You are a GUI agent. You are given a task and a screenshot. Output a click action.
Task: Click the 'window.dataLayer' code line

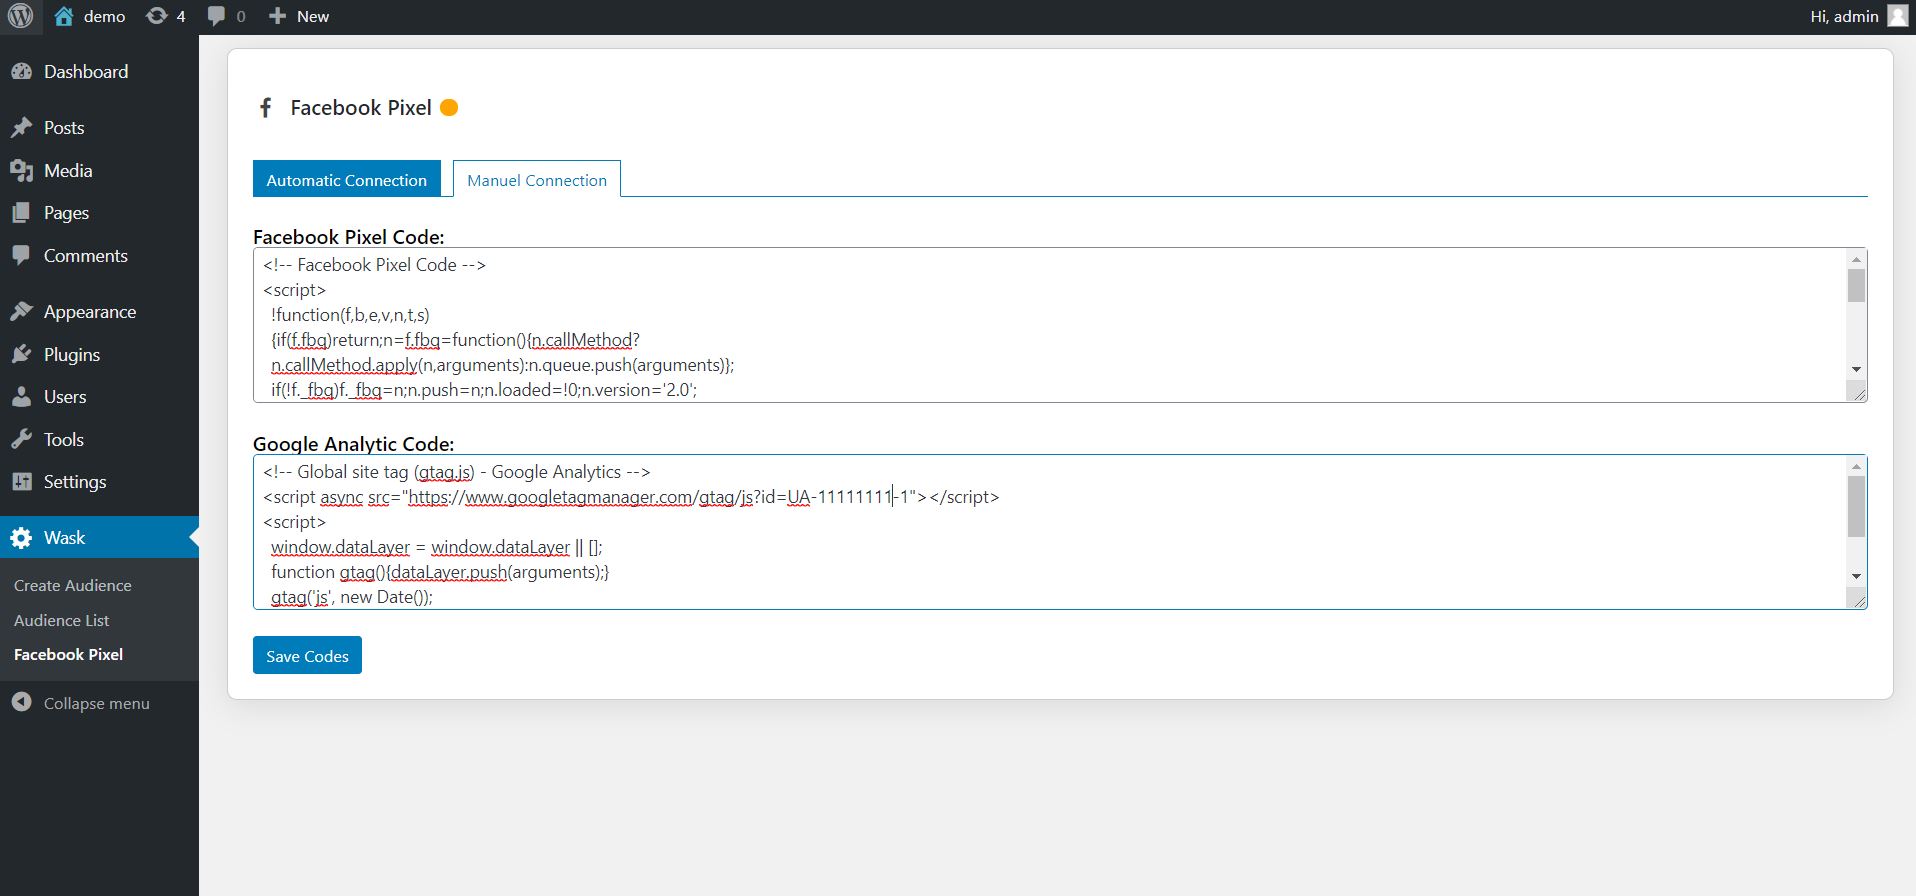pyautogui.click(x=436, y=547)
